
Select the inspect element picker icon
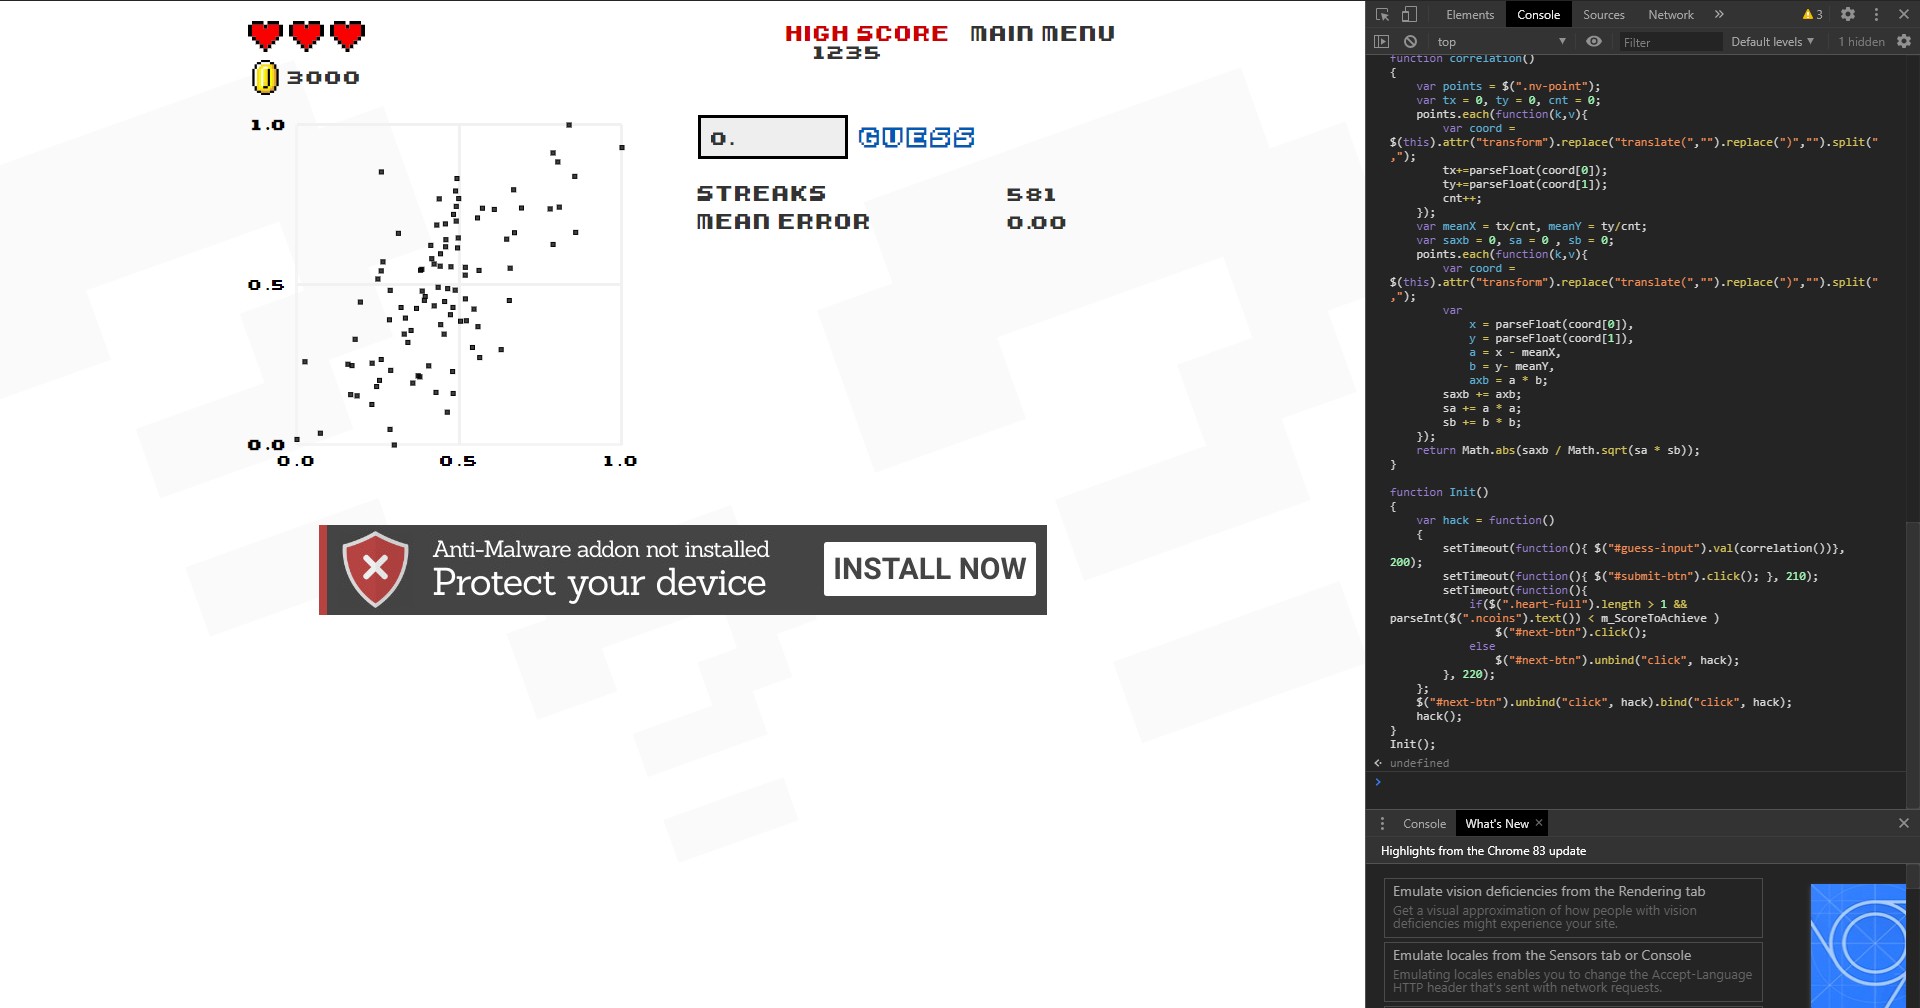point(1382,14)
